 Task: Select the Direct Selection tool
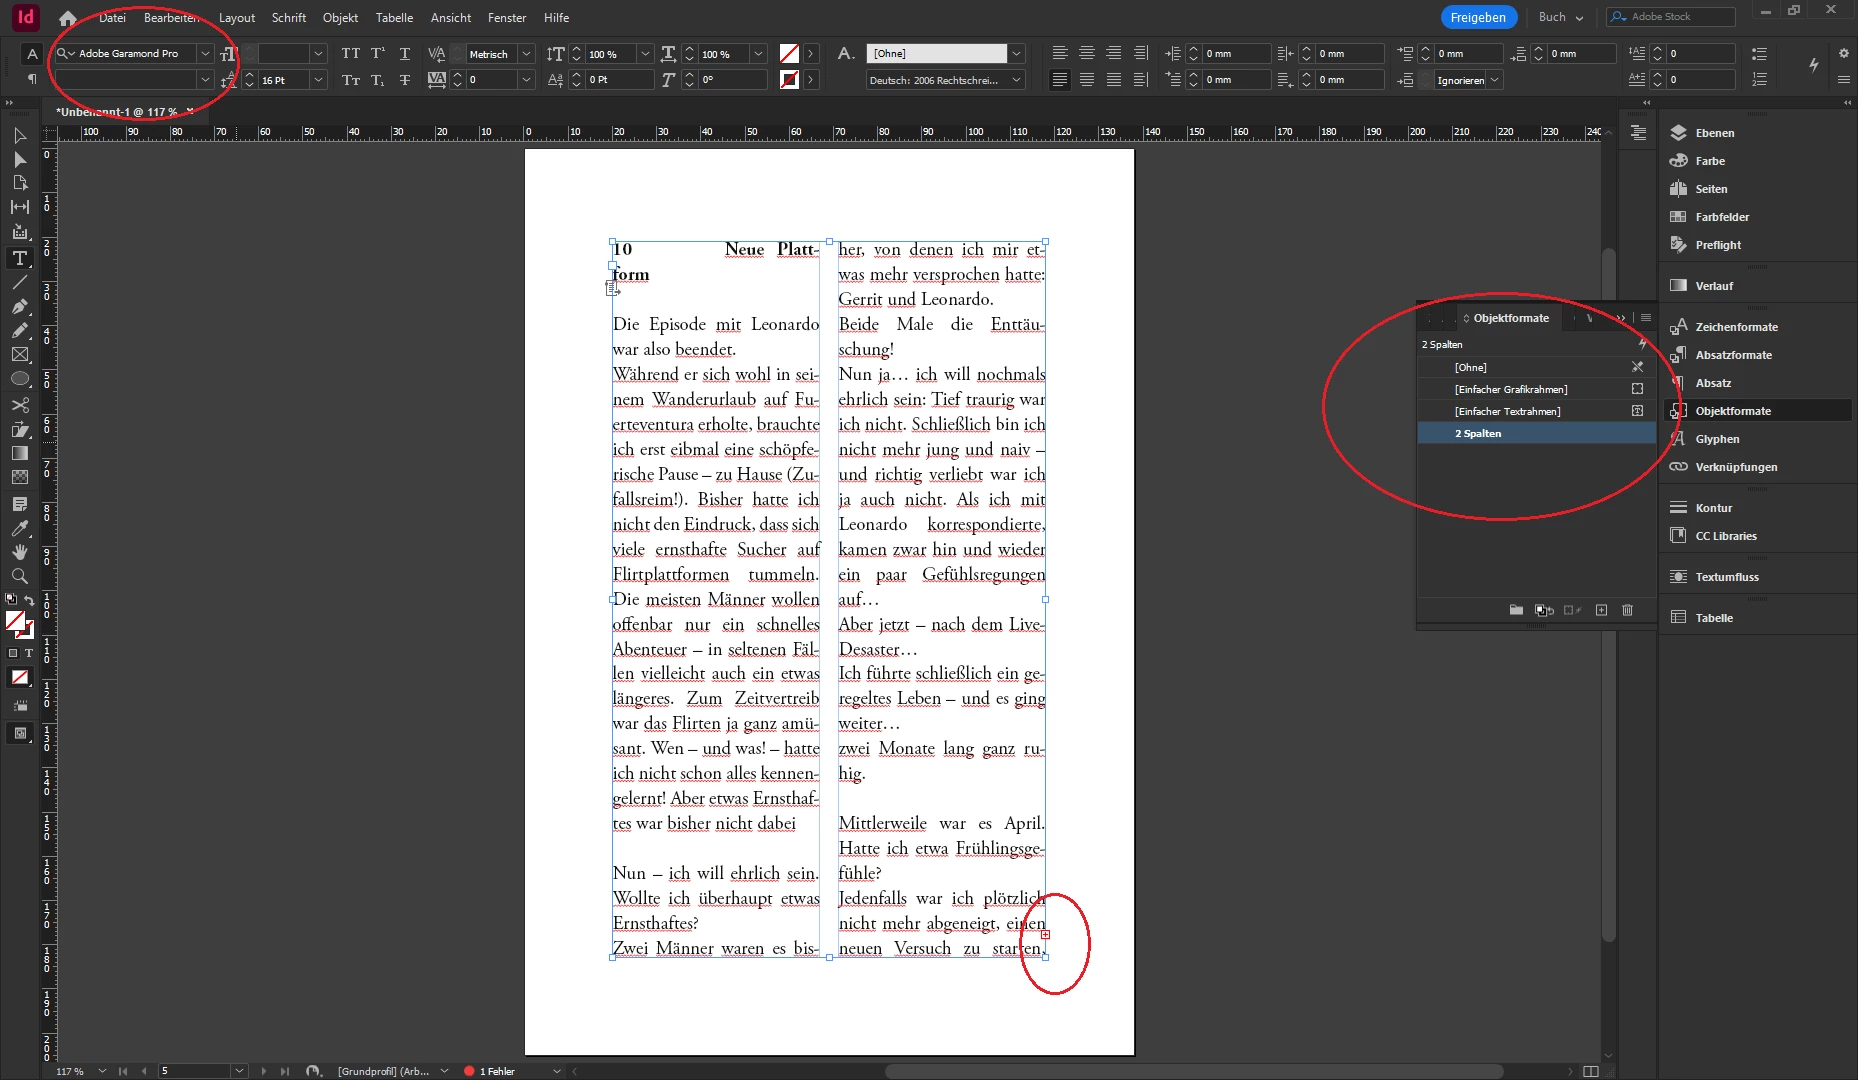(19, 159)
